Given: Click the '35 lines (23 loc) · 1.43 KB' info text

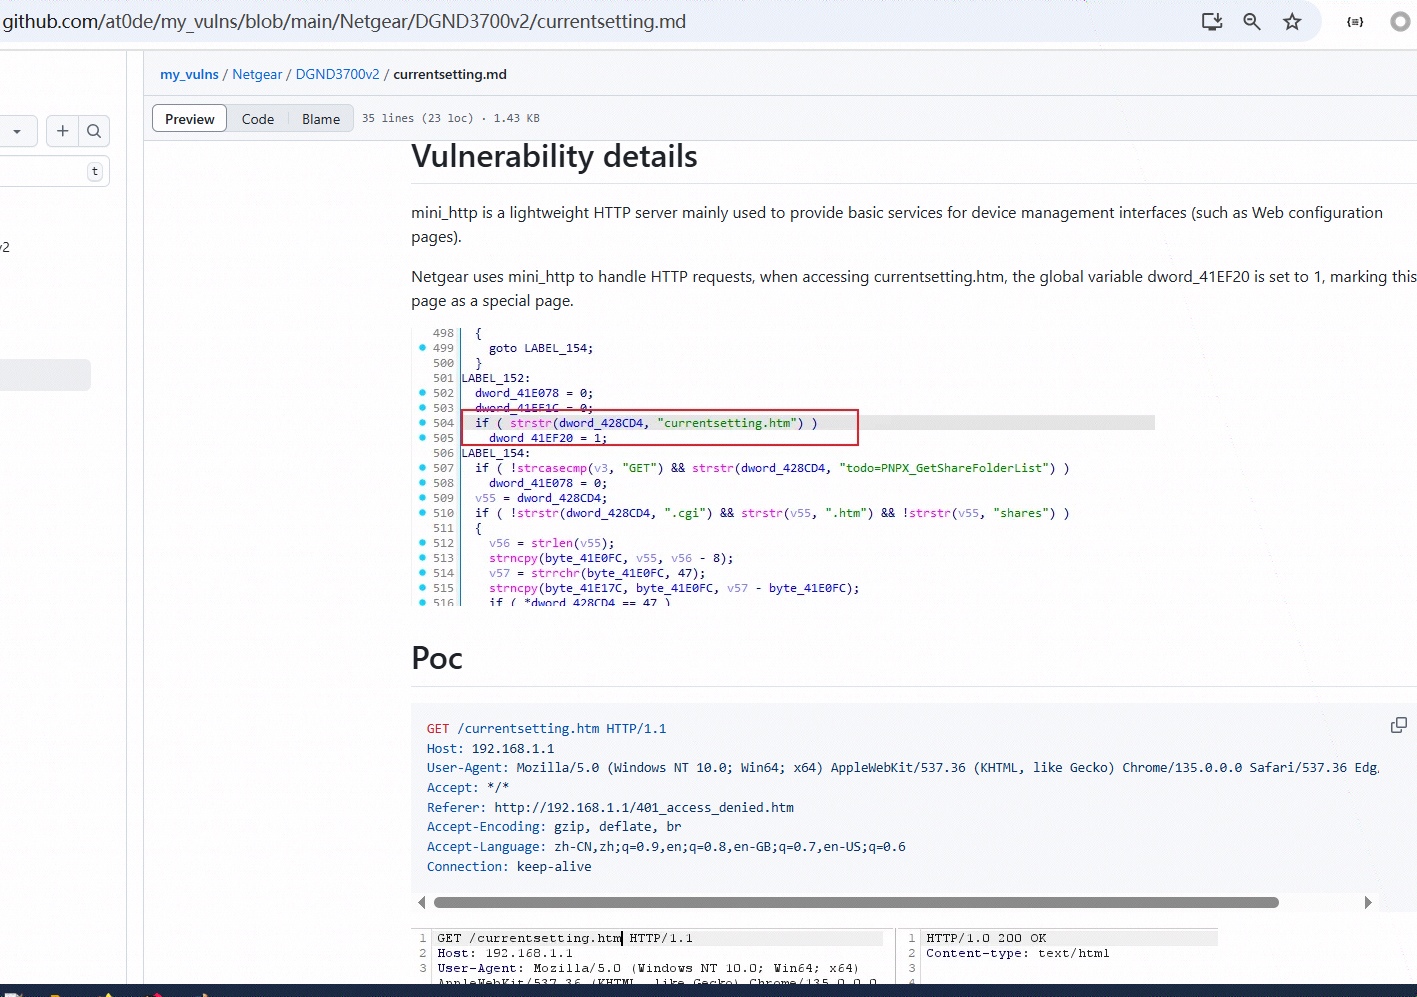Looking at the screenshot, I should (450, 118).
